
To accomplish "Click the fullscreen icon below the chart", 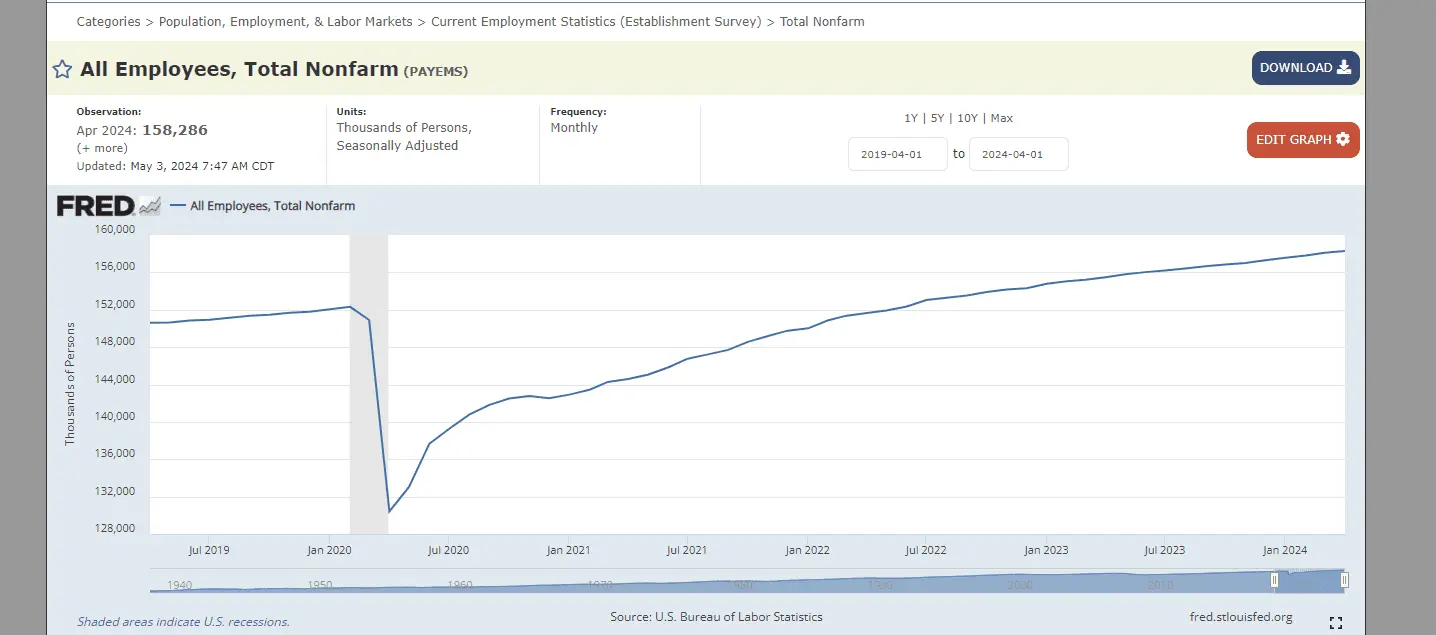I will click(1335, 623).
